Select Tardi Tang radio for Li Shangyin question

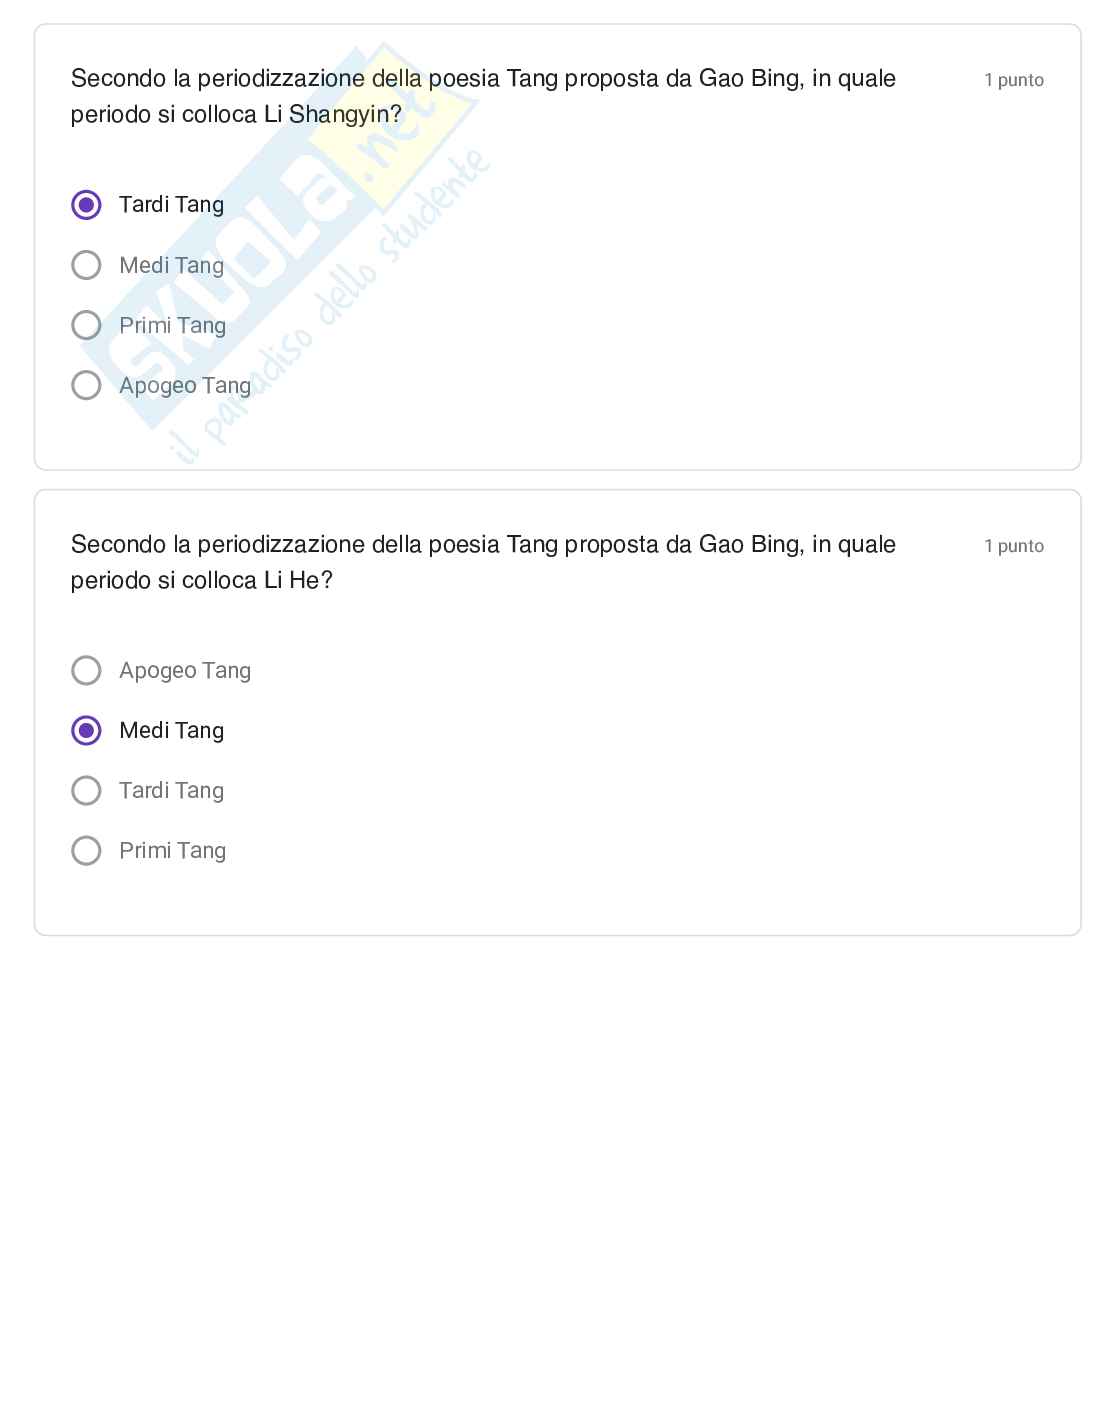click(87, 205)
